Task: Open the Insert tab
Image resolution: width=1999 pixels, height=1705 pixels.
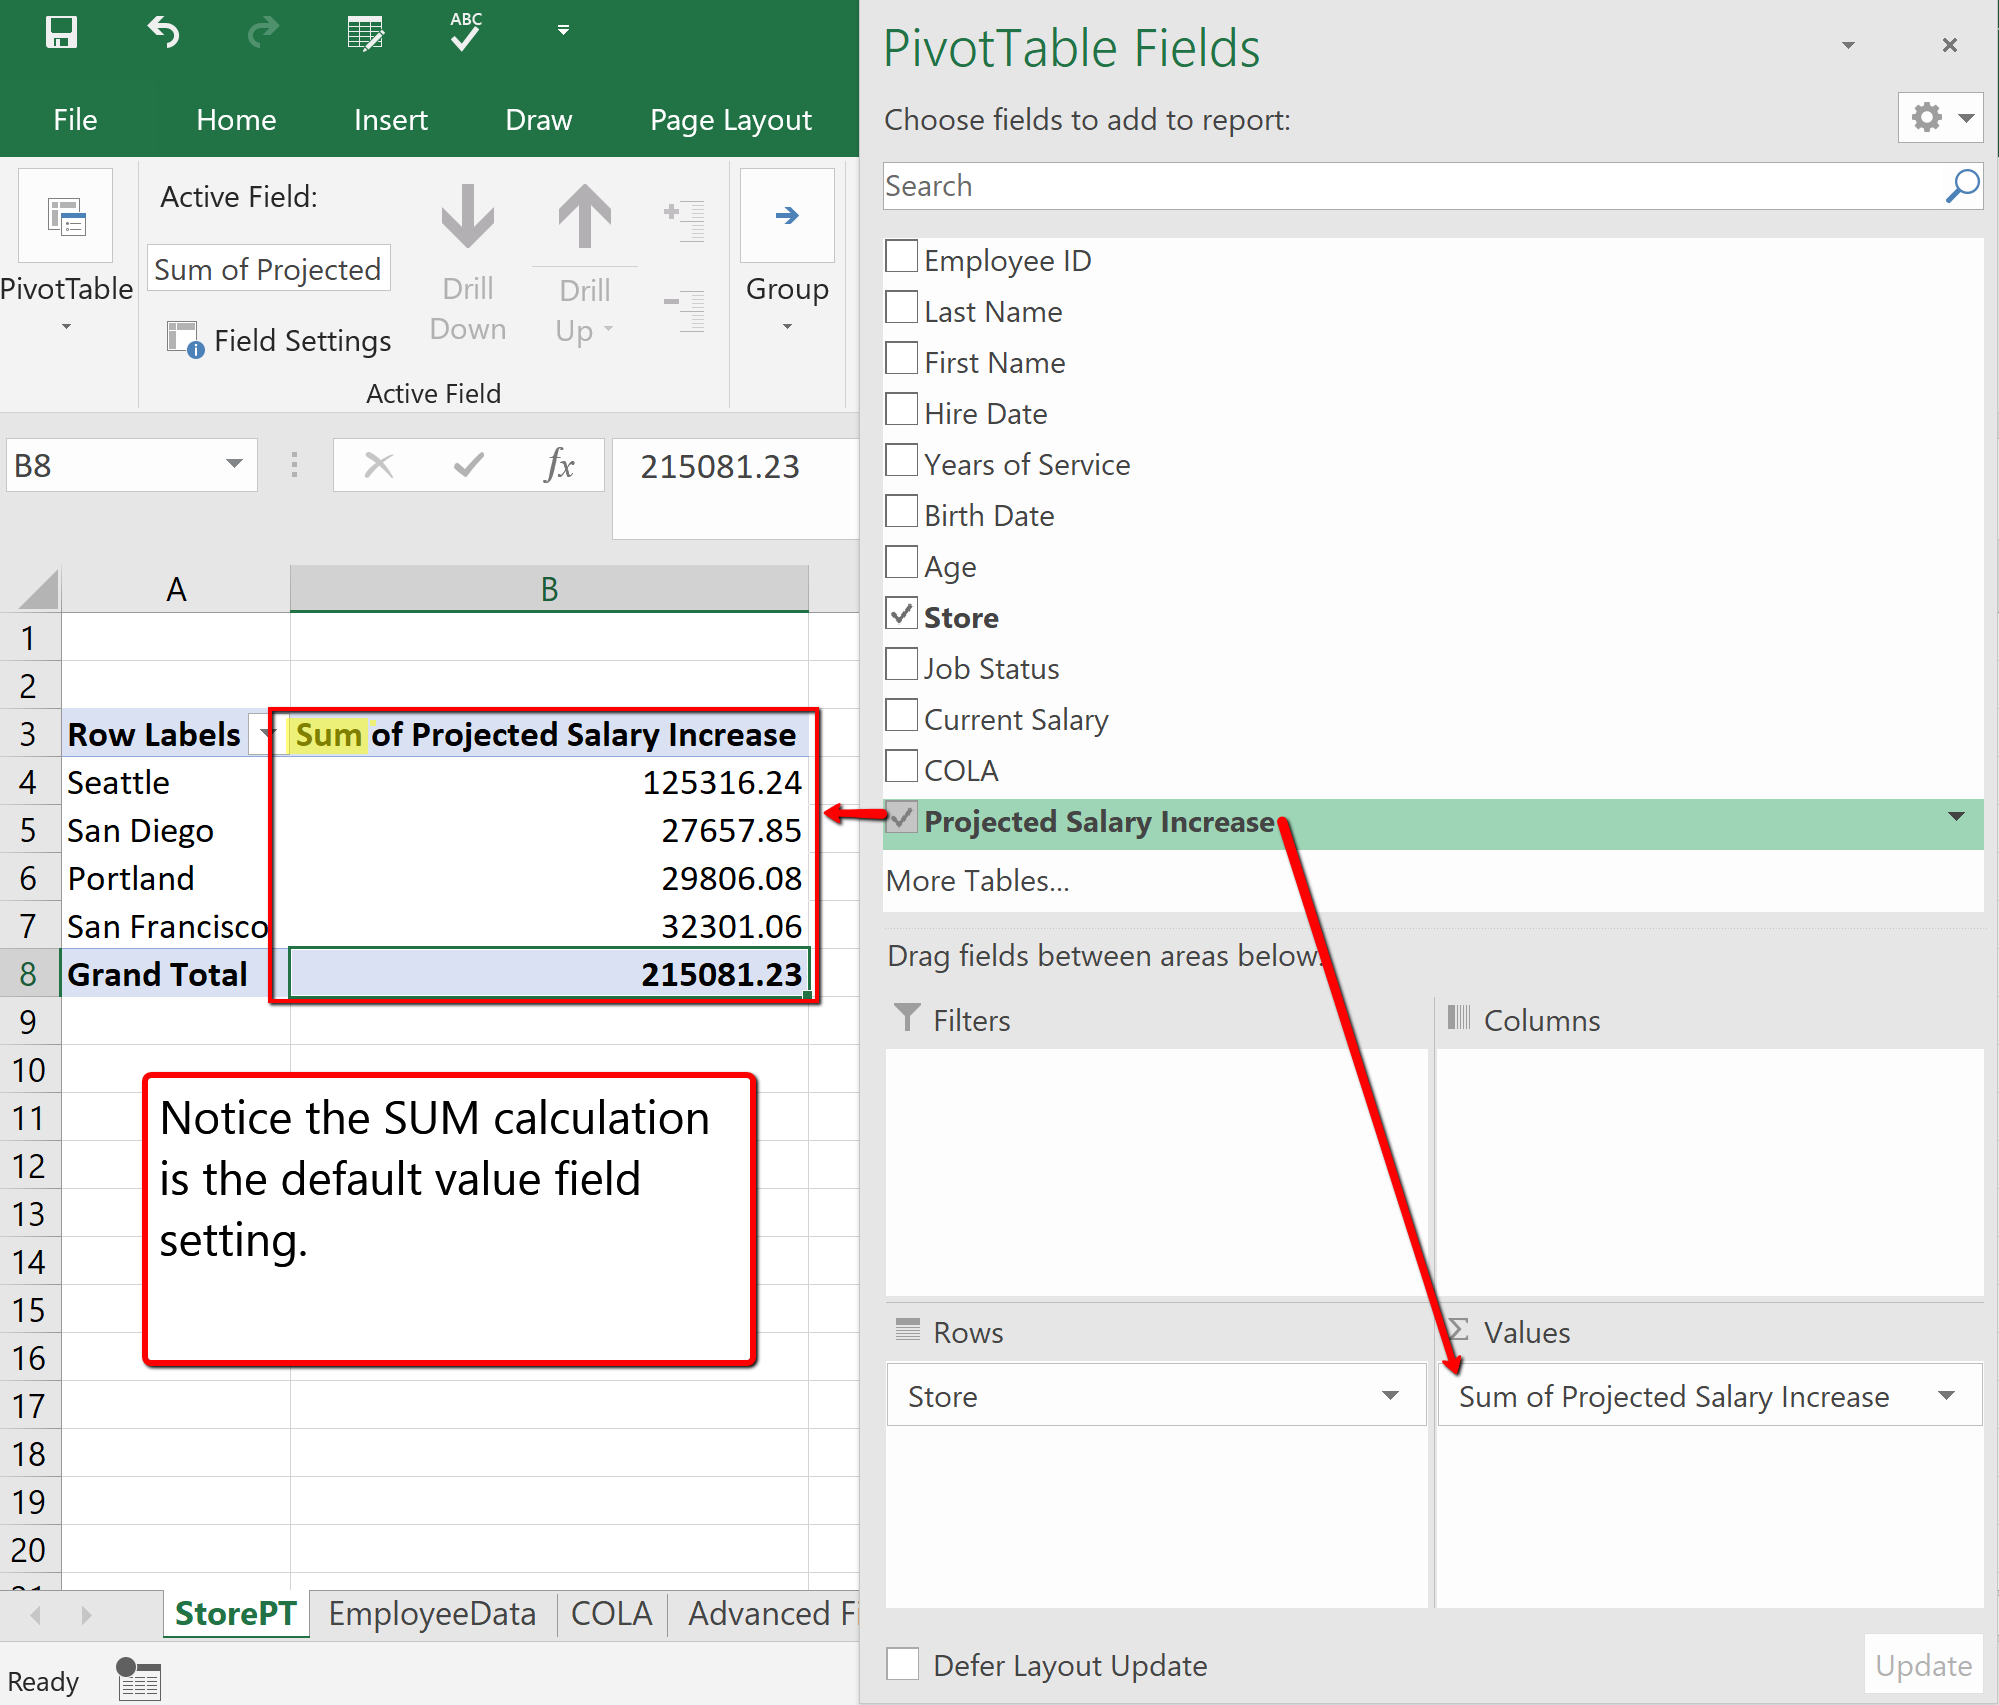Action: click(390, 120)
